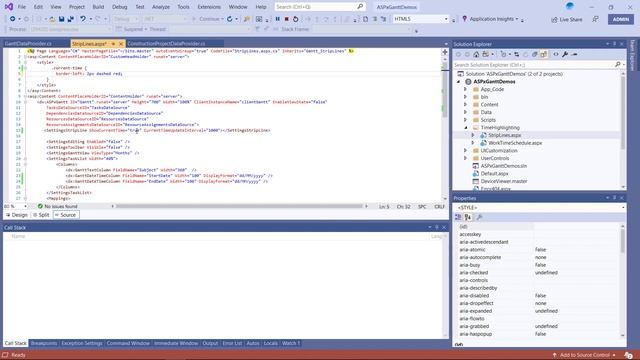Click the Home icon in Solution Explorer
This screenshot has height=360, width=640.
click(x=476, y=54)
